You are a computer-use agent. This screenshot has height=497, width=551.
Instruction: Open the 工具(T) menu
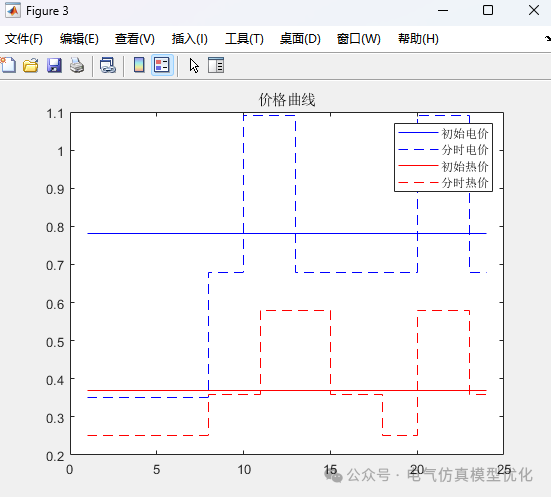point(244,39)
